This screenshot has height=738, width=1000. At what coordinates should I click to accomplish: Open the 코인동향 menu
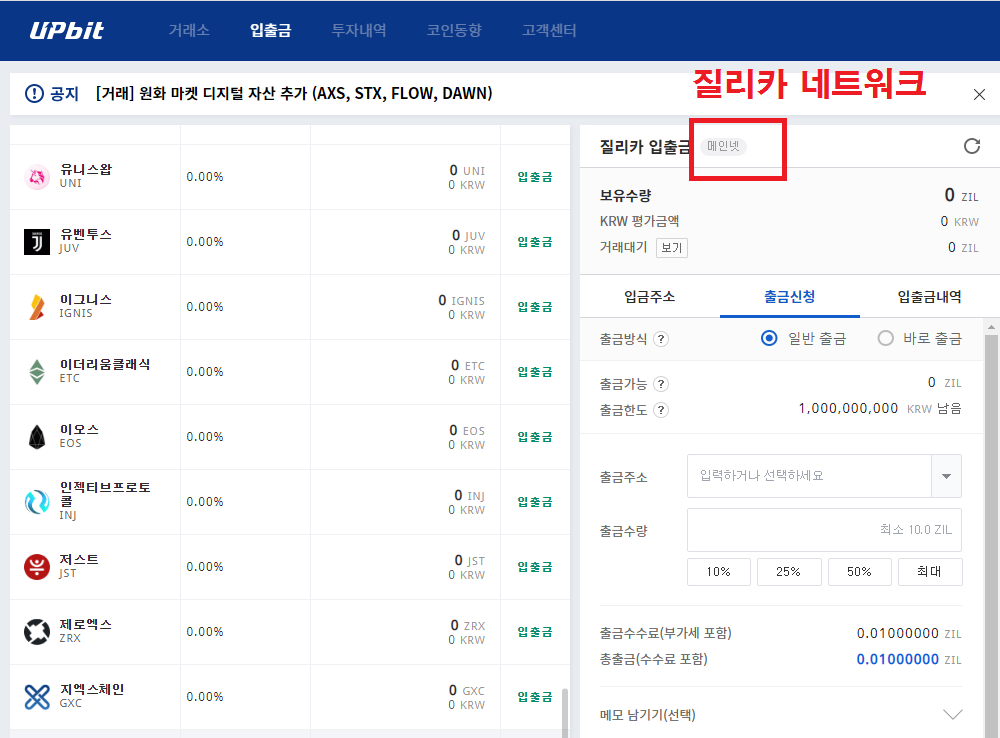coord(454,30)
